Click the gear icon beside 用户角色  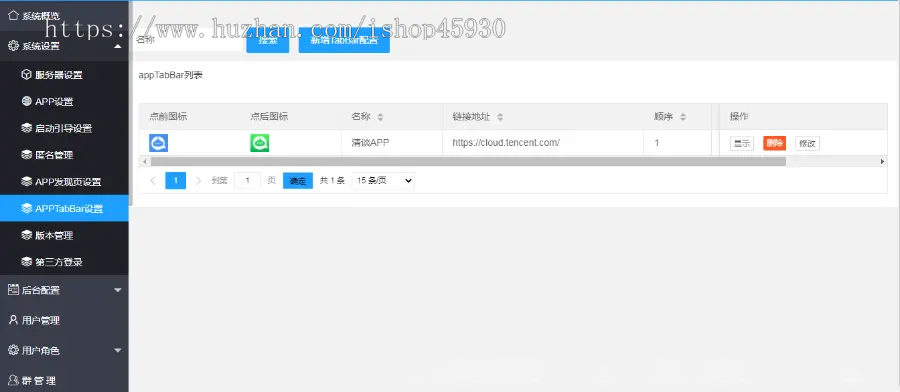(13, 350)
